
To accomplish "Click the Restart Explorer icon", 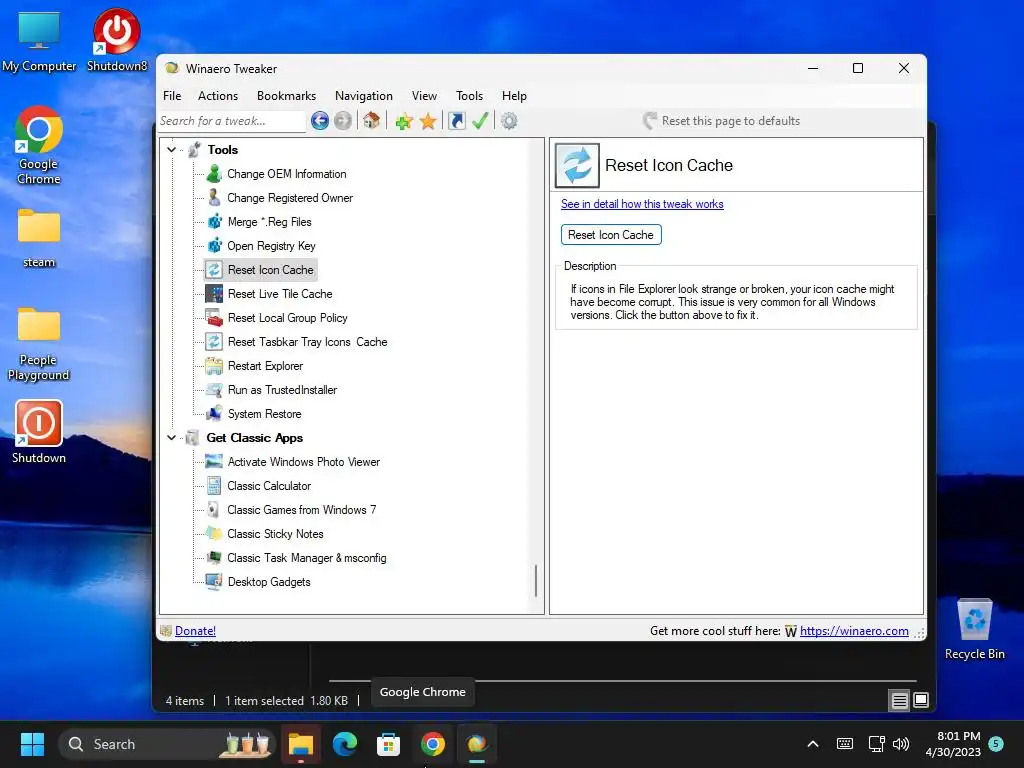I will click(x=214, y=366).
